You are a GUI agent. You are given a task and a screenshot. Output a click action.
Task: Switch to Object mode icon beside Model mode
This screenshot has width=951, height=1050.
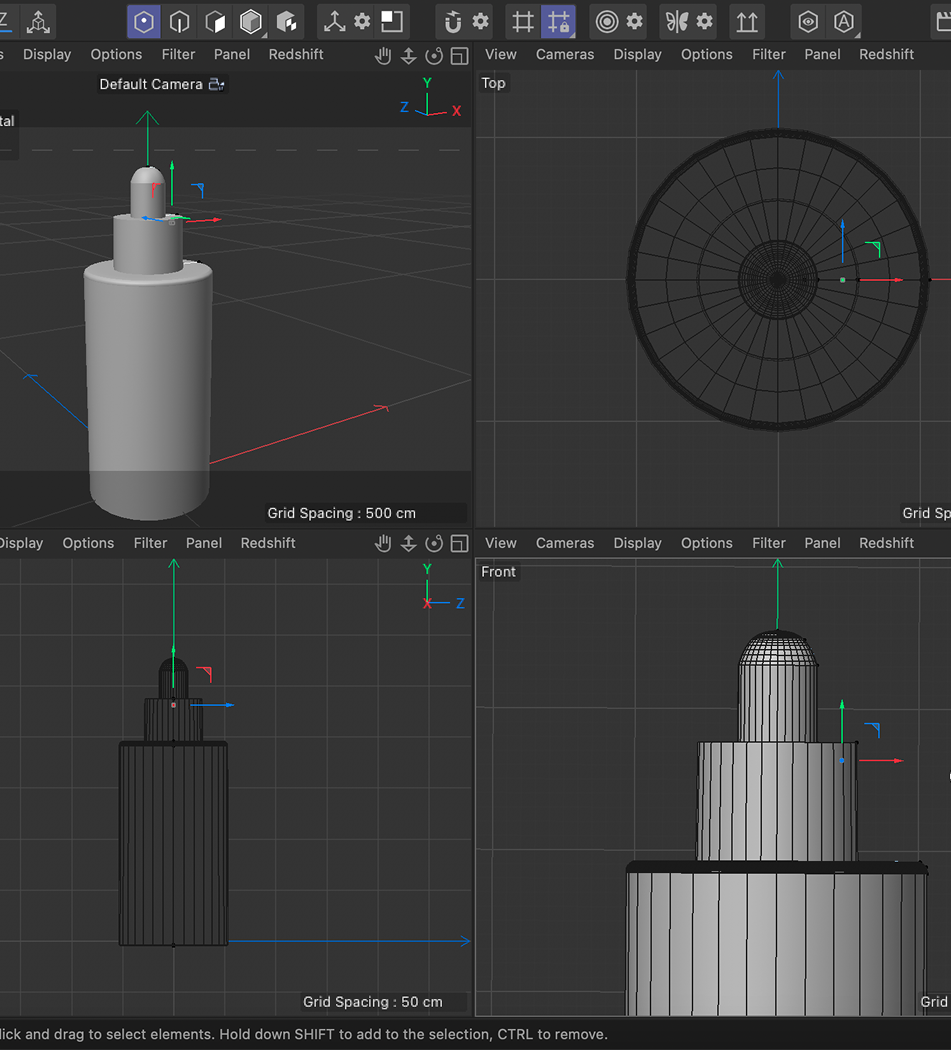pyautogui.click(x=179, y=22)
